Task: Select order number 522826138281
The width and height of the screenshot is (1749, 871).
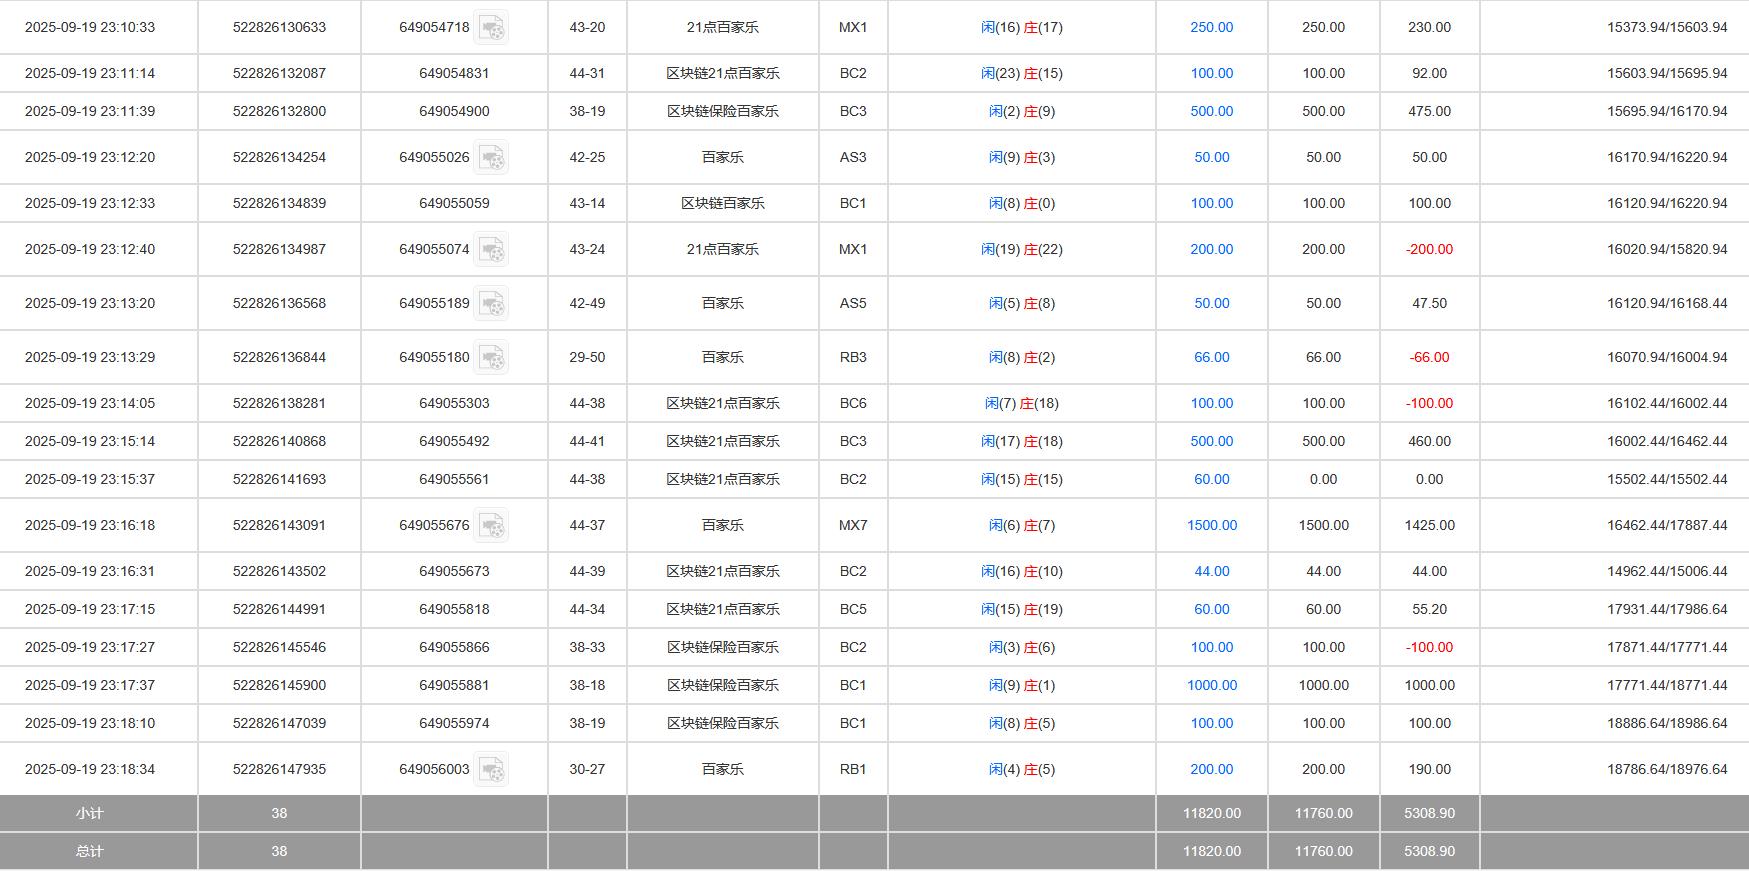Action: click(279, 403)
